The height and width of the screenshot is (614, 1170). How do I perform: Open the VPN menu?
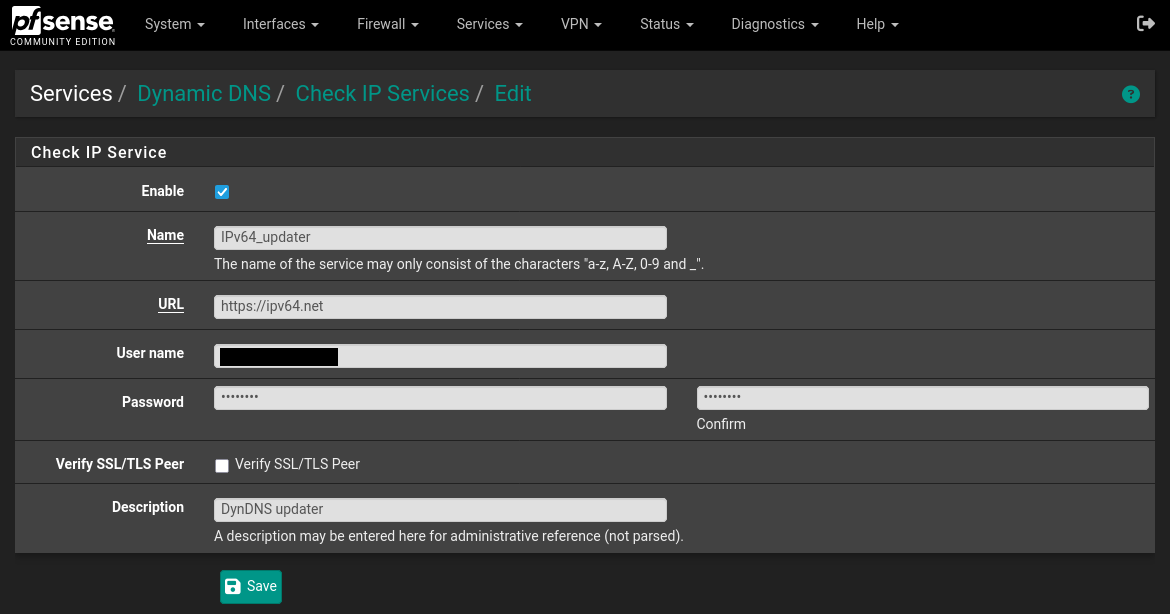click(x=581, y=24)
